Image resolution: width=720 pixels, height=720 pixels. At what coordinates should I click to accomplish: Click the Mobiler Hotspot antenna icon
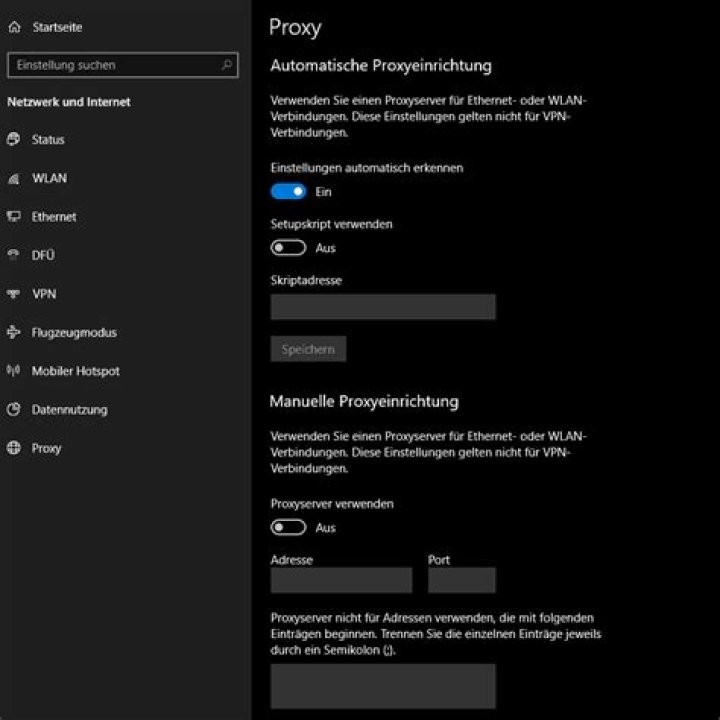(x=14, y=370)
